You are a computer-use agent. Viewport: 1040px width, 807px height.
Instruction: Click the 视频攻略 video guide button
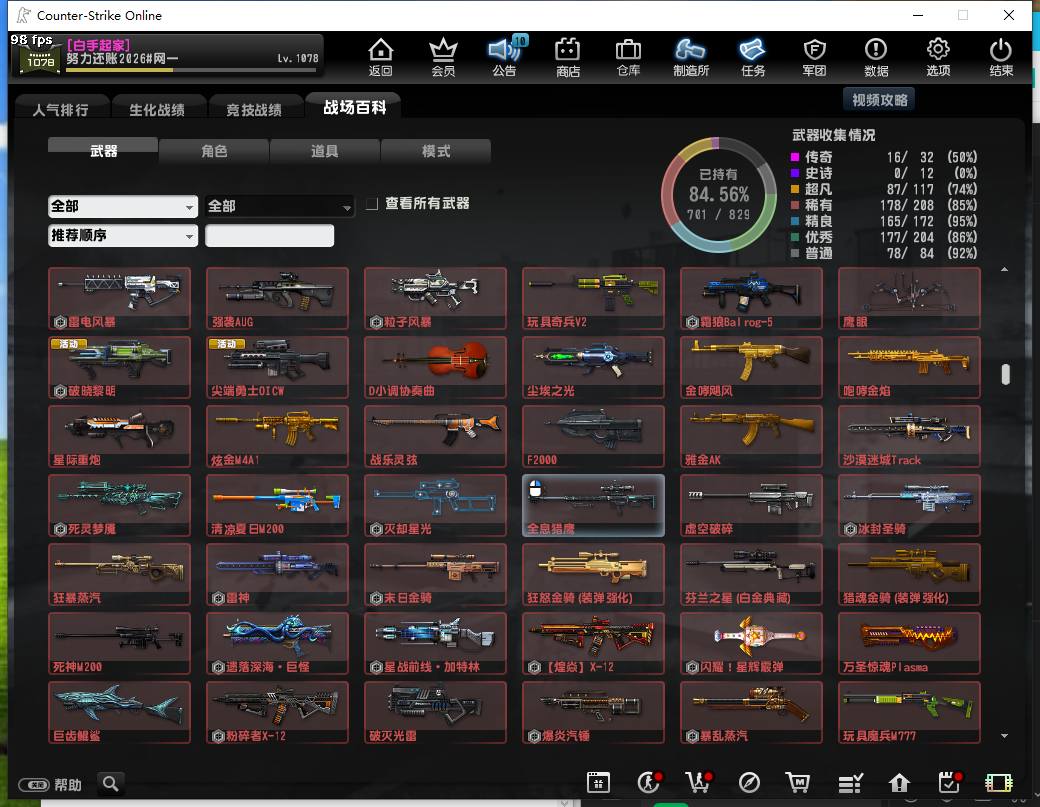tap(879, 100)
